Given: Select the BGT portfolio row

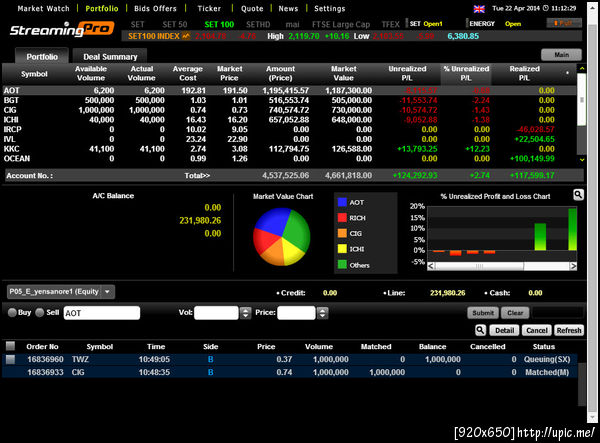Looking at the screenshot, I should click(x=289, y=100).
